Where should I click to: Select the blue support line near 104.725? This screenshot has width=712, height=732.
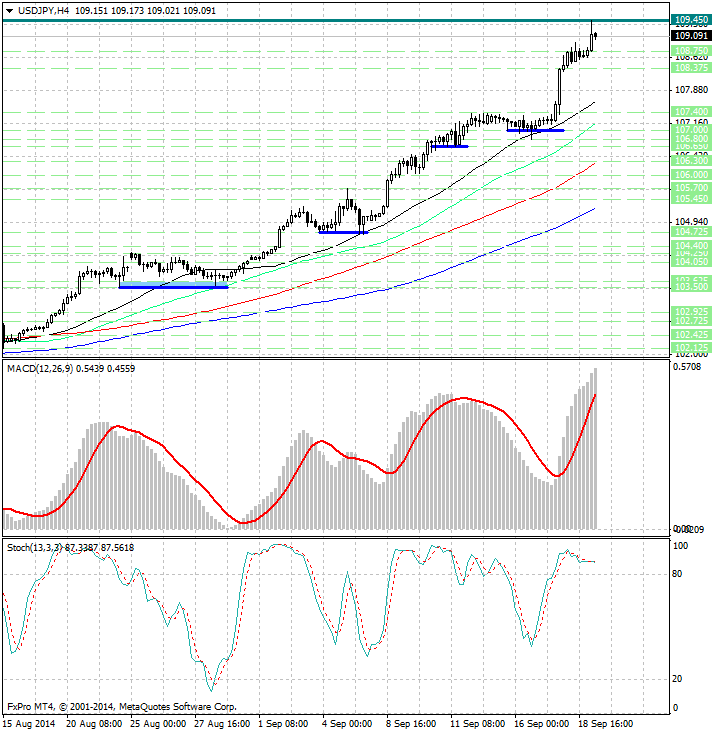343,232
